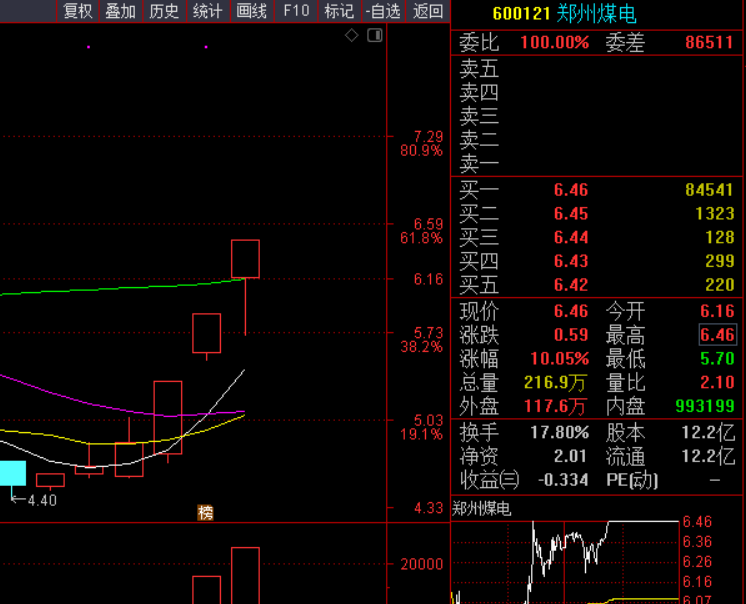
Task: Select 买三 price 6.44
Action: click(571, 237)
